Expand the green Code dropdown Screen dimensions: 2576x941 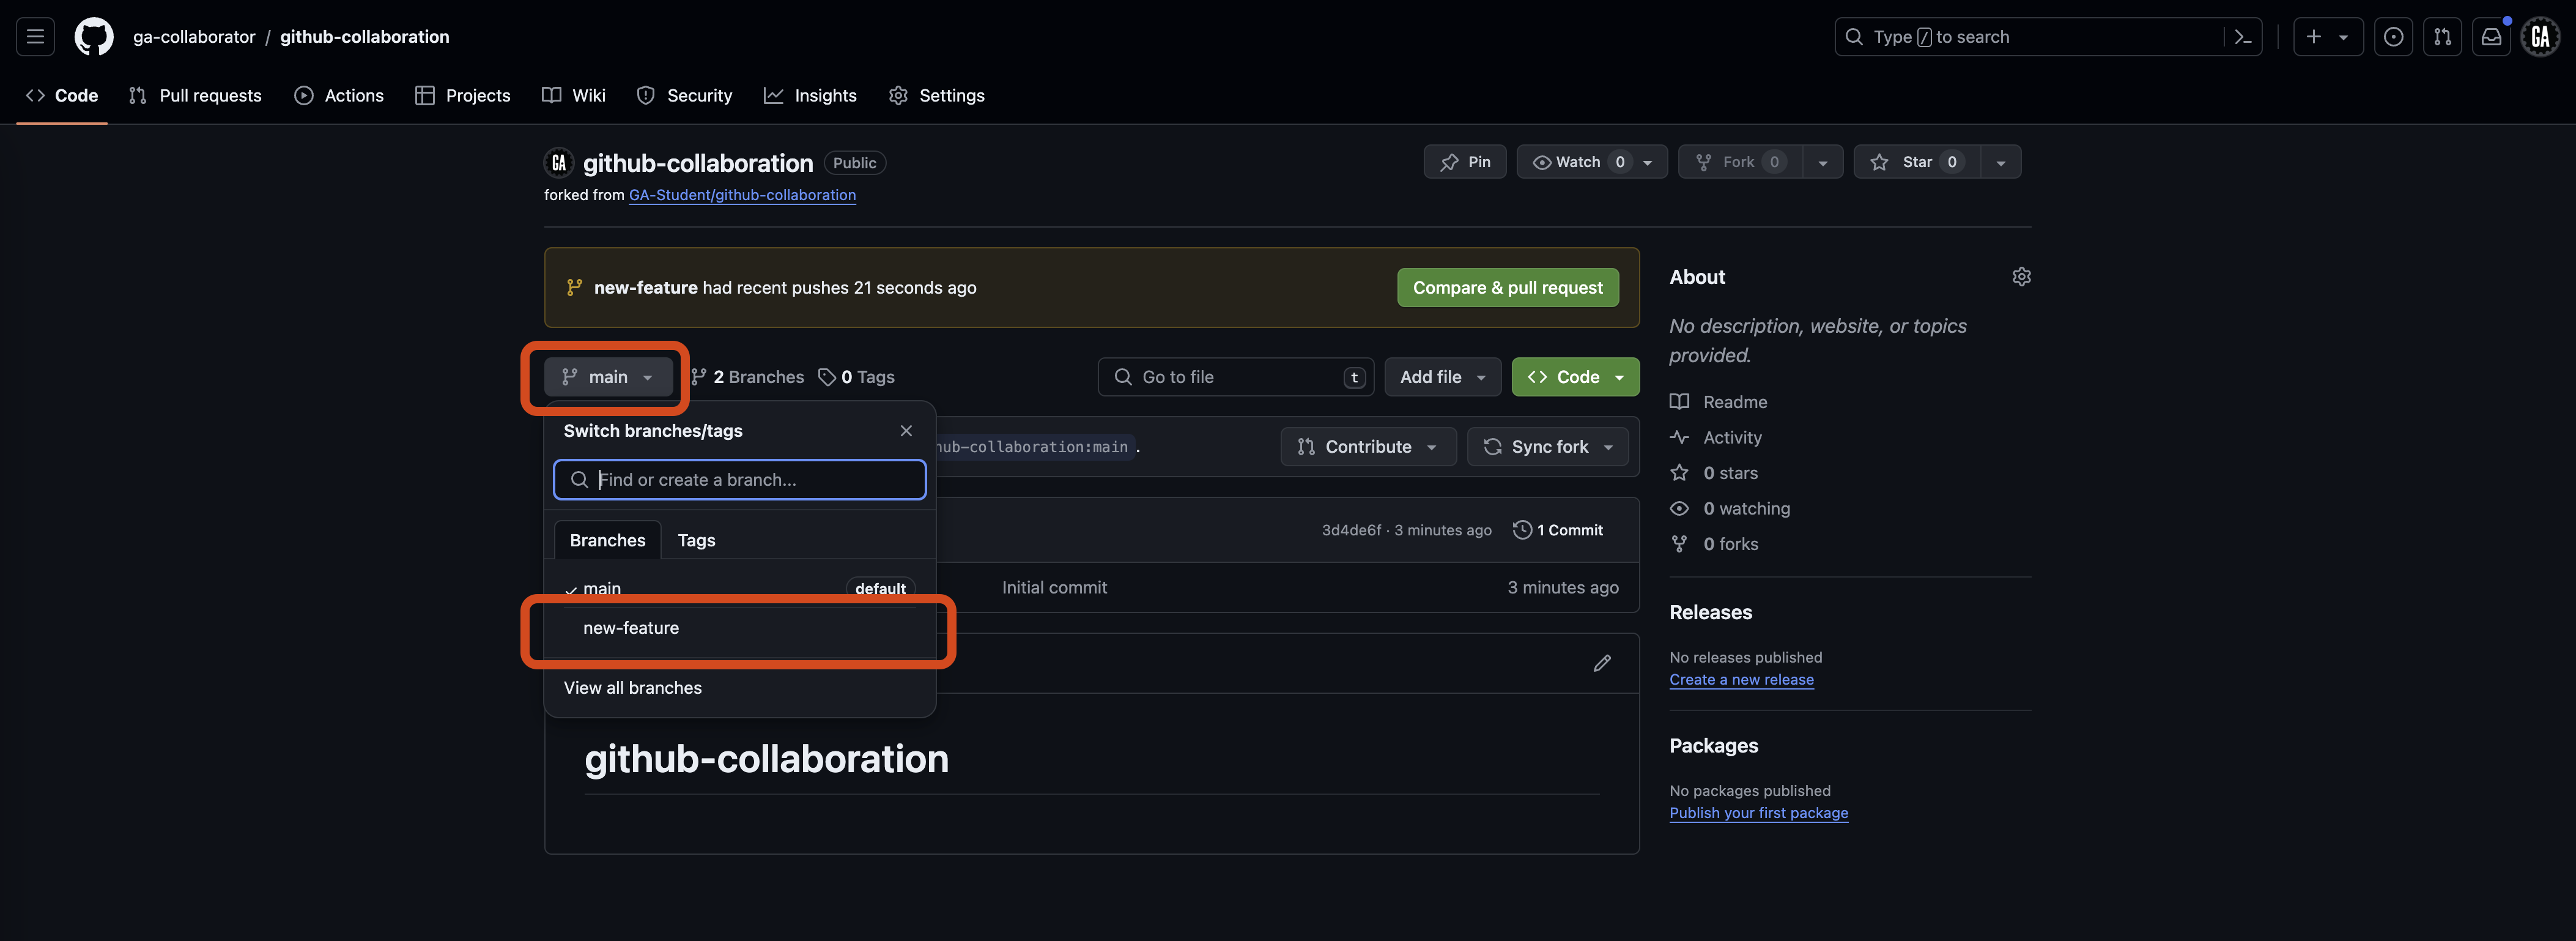(1619, 377)
